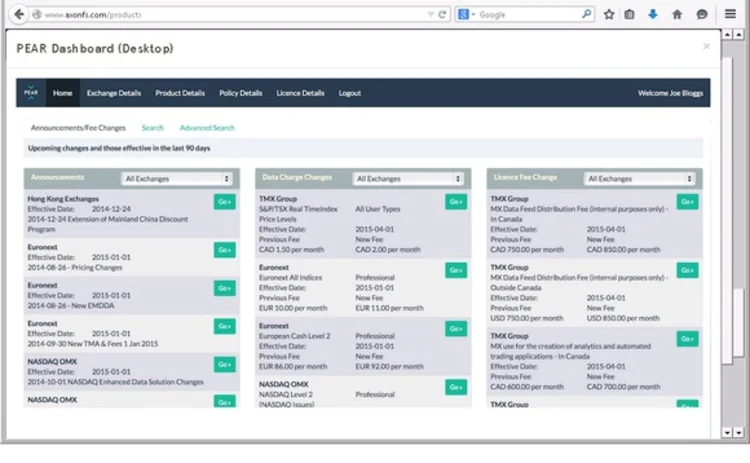The width and height of the screenshot is (750, 463).
Task: Click Go for NASDAQ Enhanced Data Solution Changes
Action: tap(224, 364)
